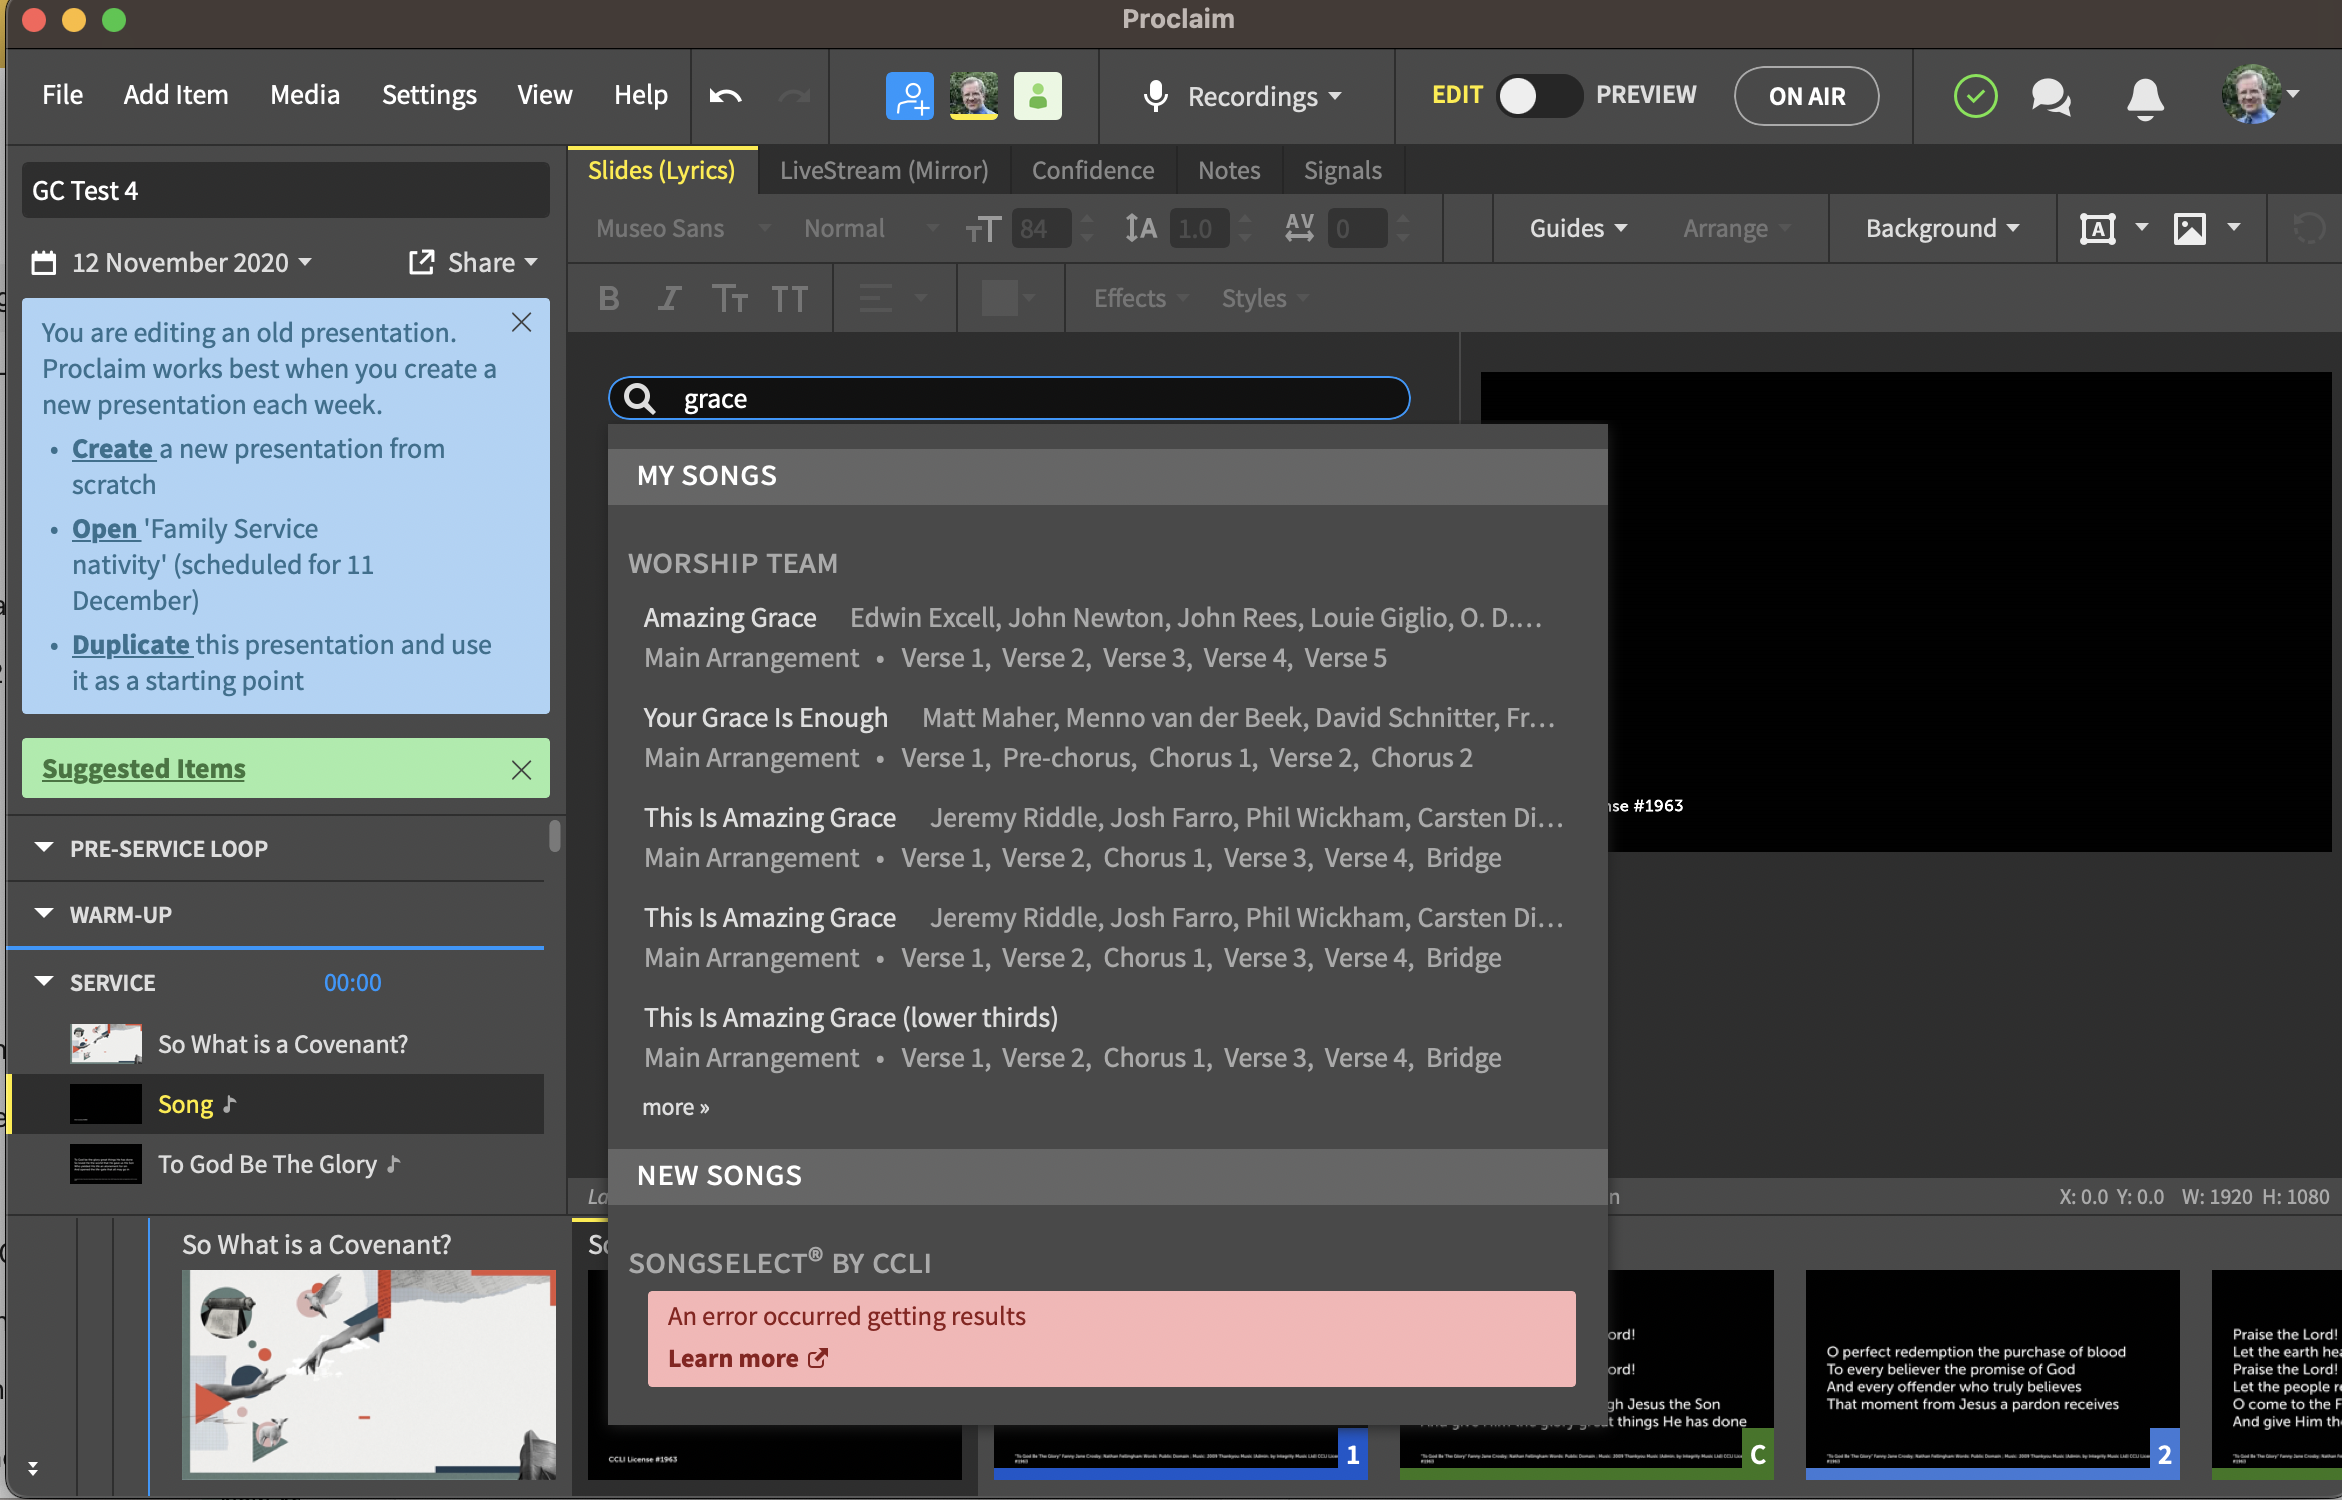2342x1500 pixels.
Task: Dismiss the old presentation notice
Action: coord(521,322)
